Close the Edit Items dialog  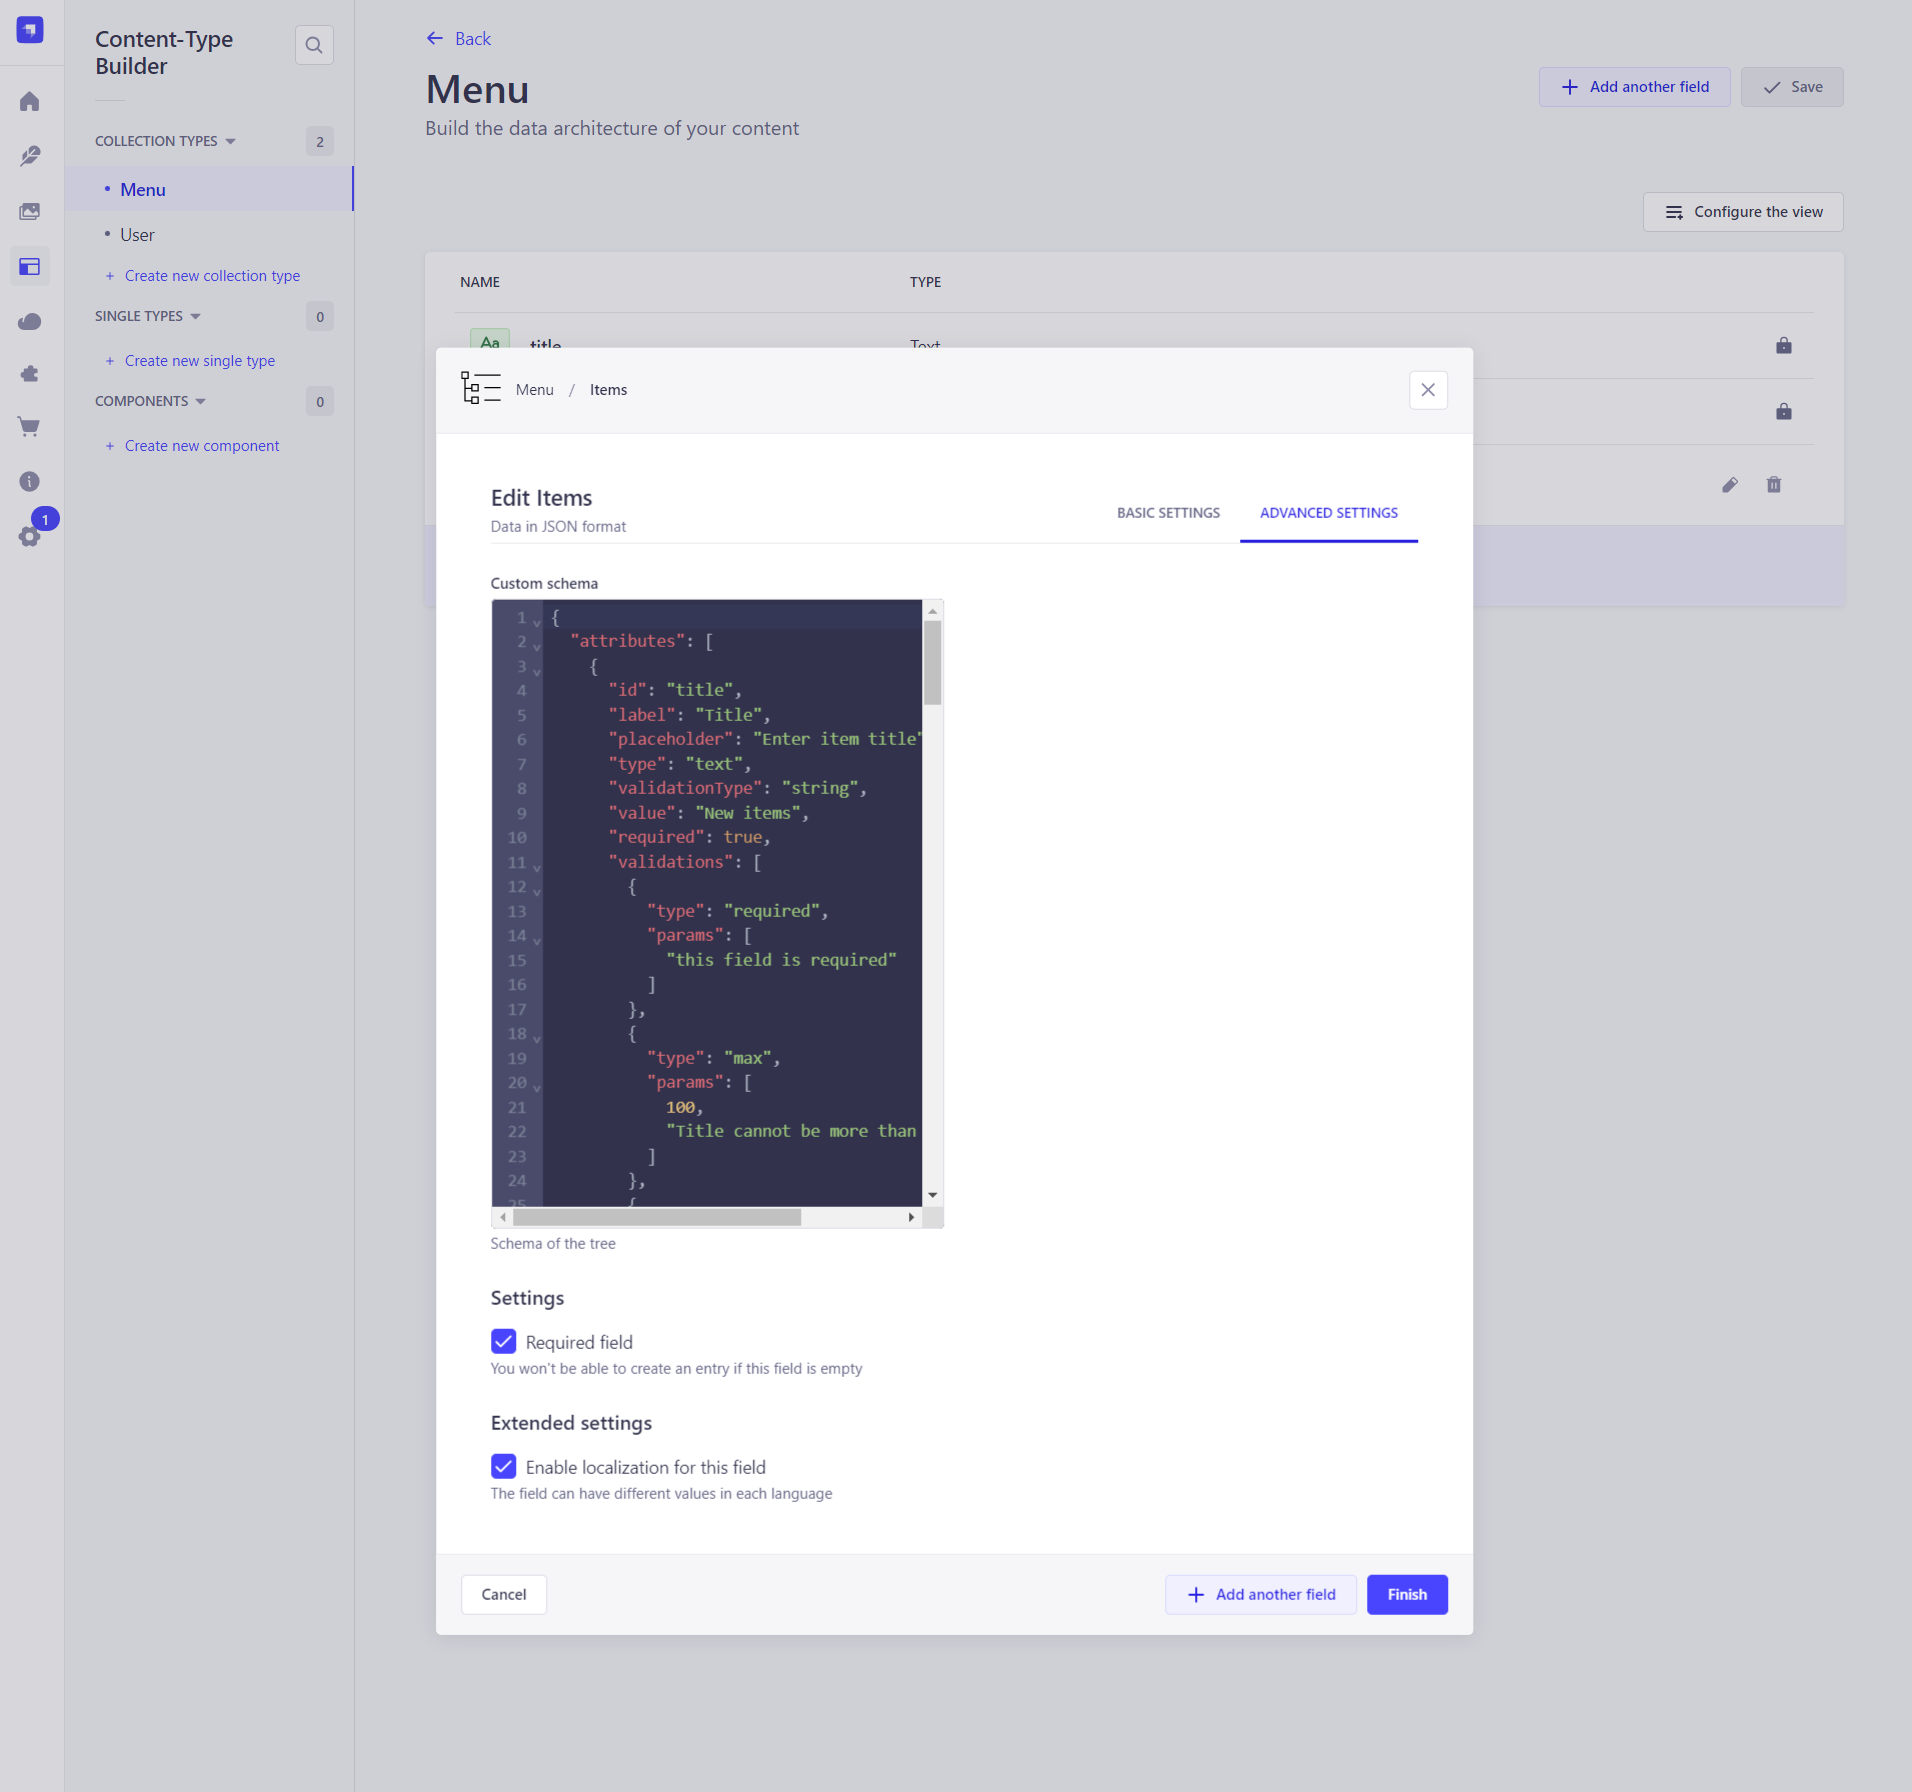(x=1428, y=390)
